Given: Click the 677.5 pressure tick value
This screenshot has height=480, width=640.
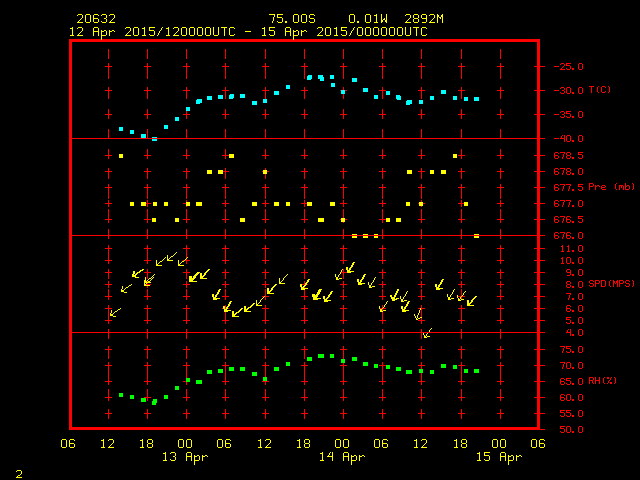Looking at the screenshot, I should (x=569, y=187).
